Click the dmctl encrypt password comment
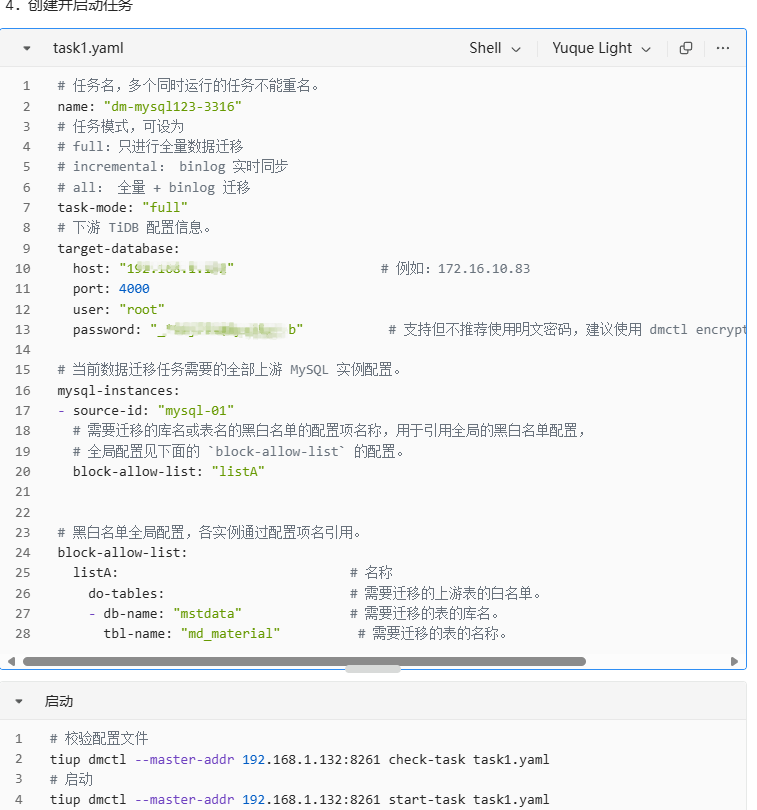 567,329
